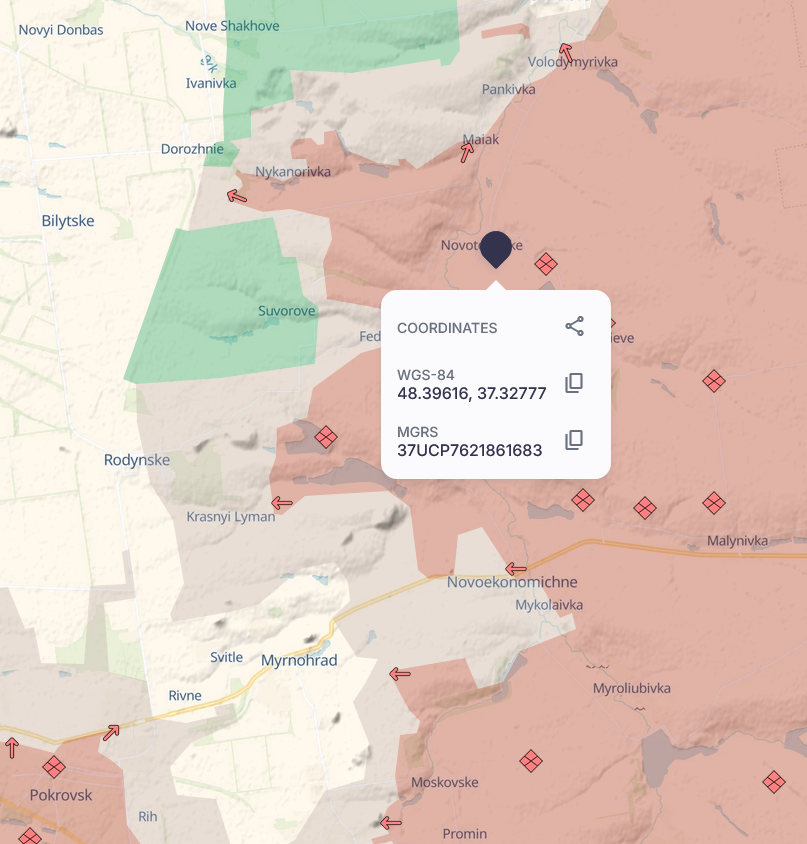Image resolution: width=807 pixels, height=844 pixels.
Task: Click the share icon in Coordinates popup
Action: (574, 326)
